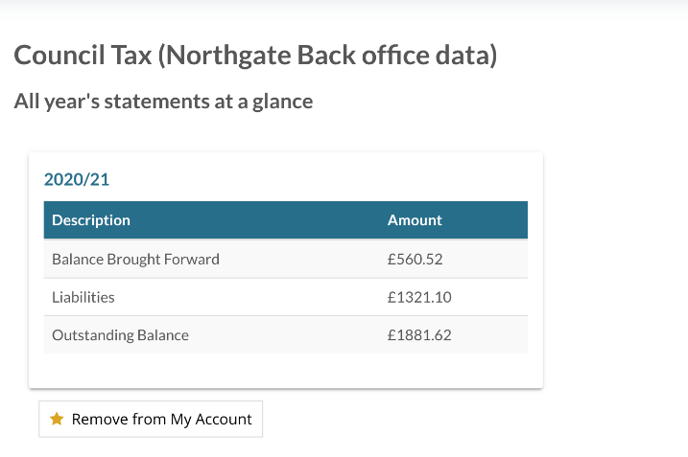The height and width of the screenshot is (457, 688).
Task: Select the Balance Brought Forward row label
Action: tap(136, 259)
